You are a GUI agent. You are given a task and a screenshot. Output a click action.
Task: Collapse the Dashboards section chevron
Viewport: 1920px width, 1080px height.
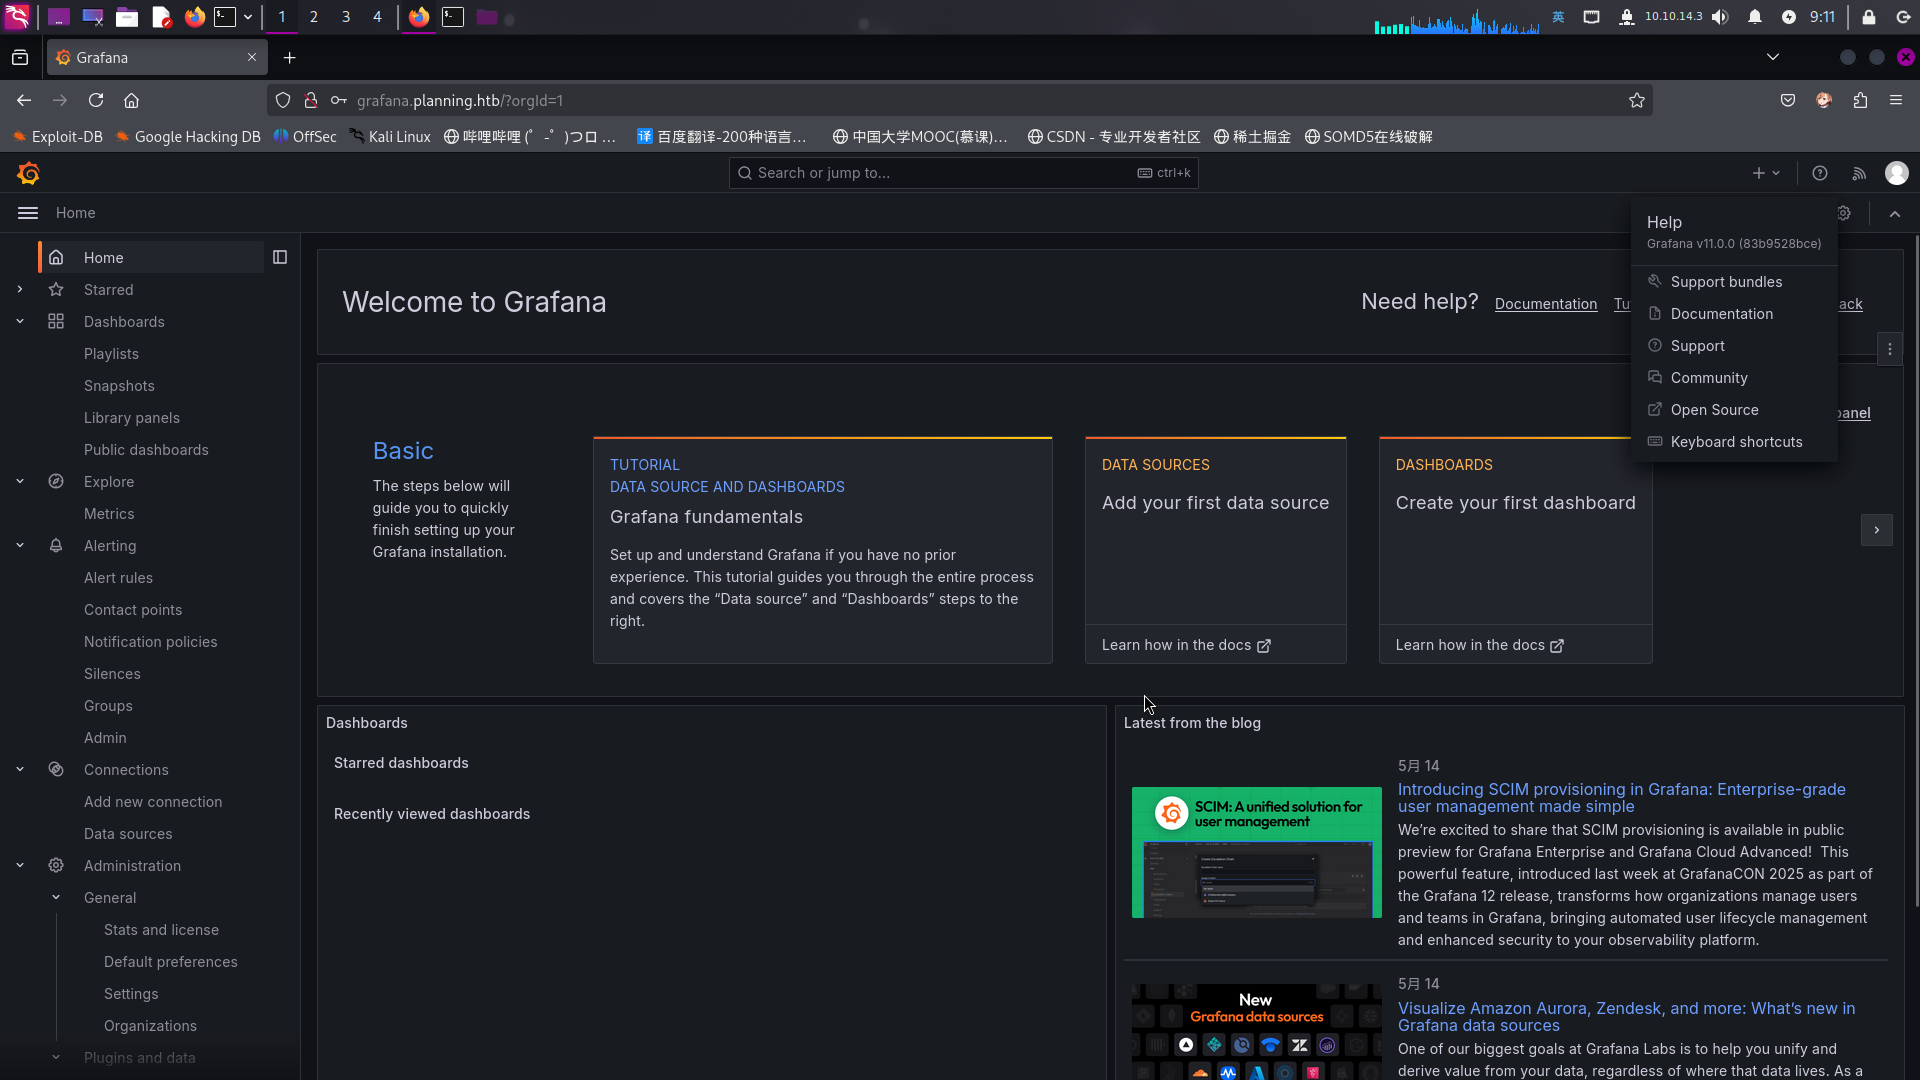(x=20, y=322)
